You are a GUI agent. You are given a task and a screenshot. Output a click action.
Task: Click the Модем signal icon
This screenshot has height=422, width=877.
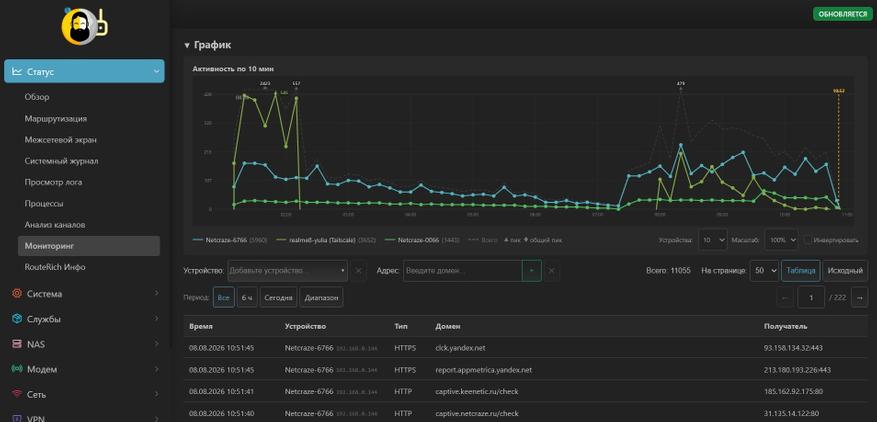17,369
